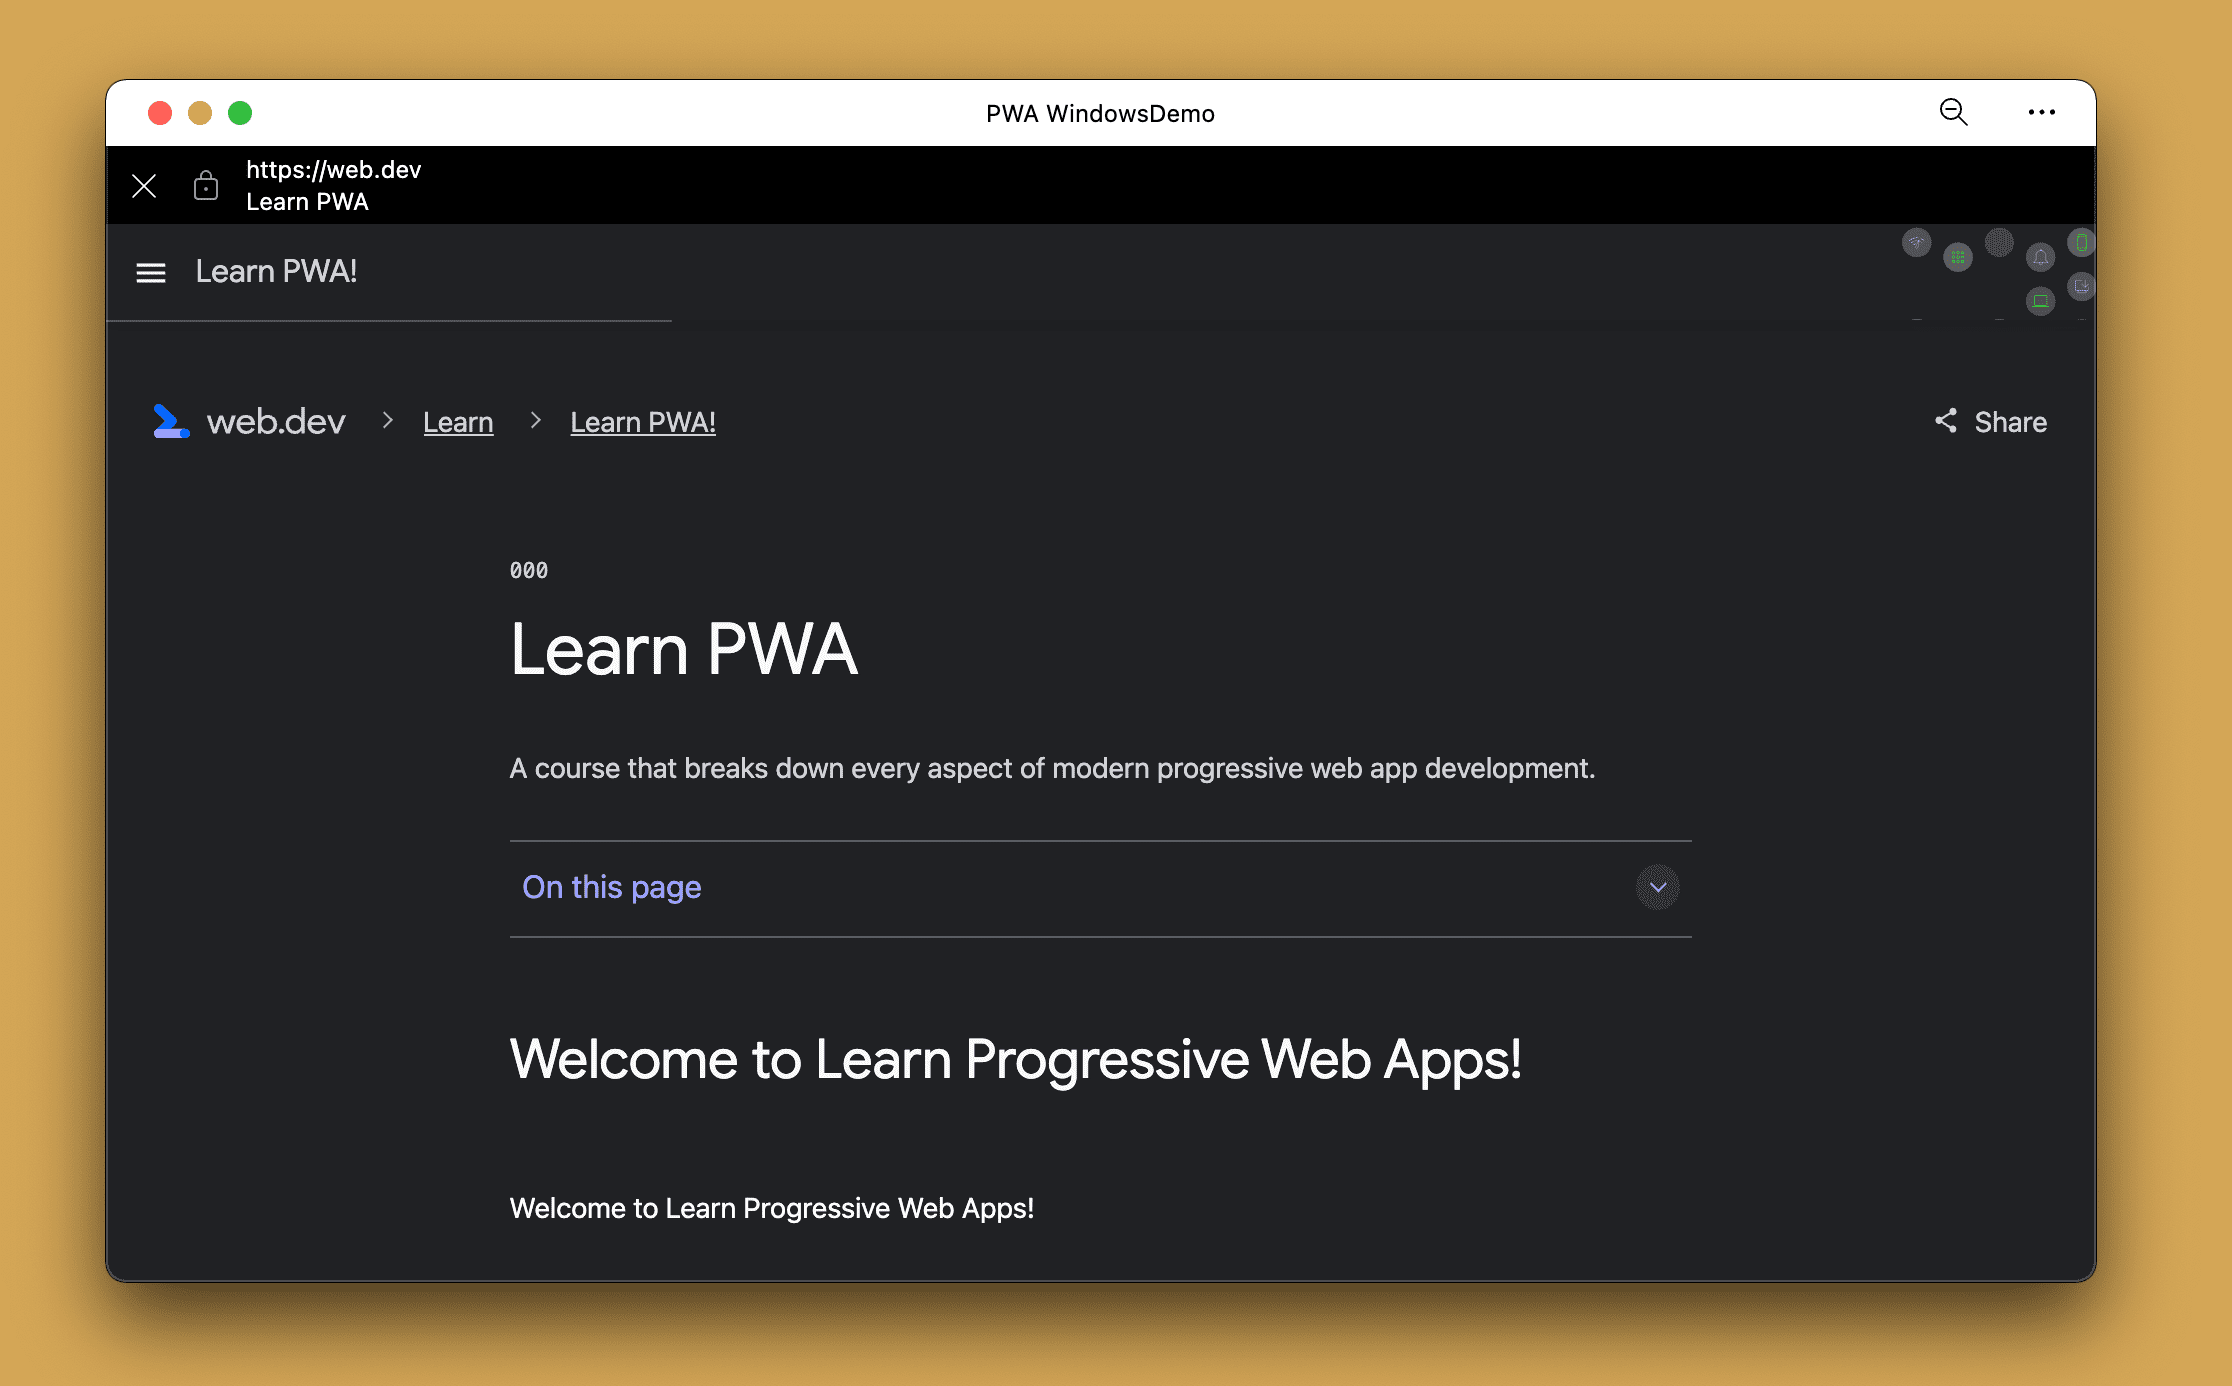2232x1386 pixels.
Task: Click the zoom/search icon
Action: [x=1953, y=113]
